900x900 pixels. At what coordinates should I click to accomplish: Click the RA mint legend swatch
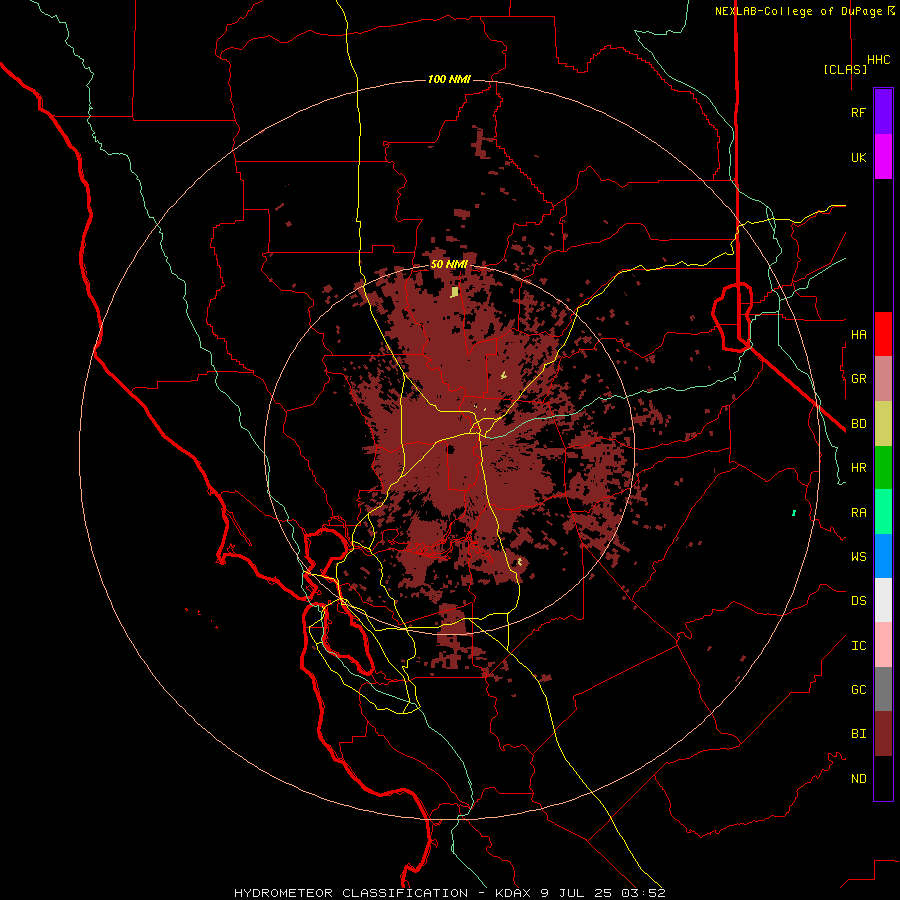point(883,512)
